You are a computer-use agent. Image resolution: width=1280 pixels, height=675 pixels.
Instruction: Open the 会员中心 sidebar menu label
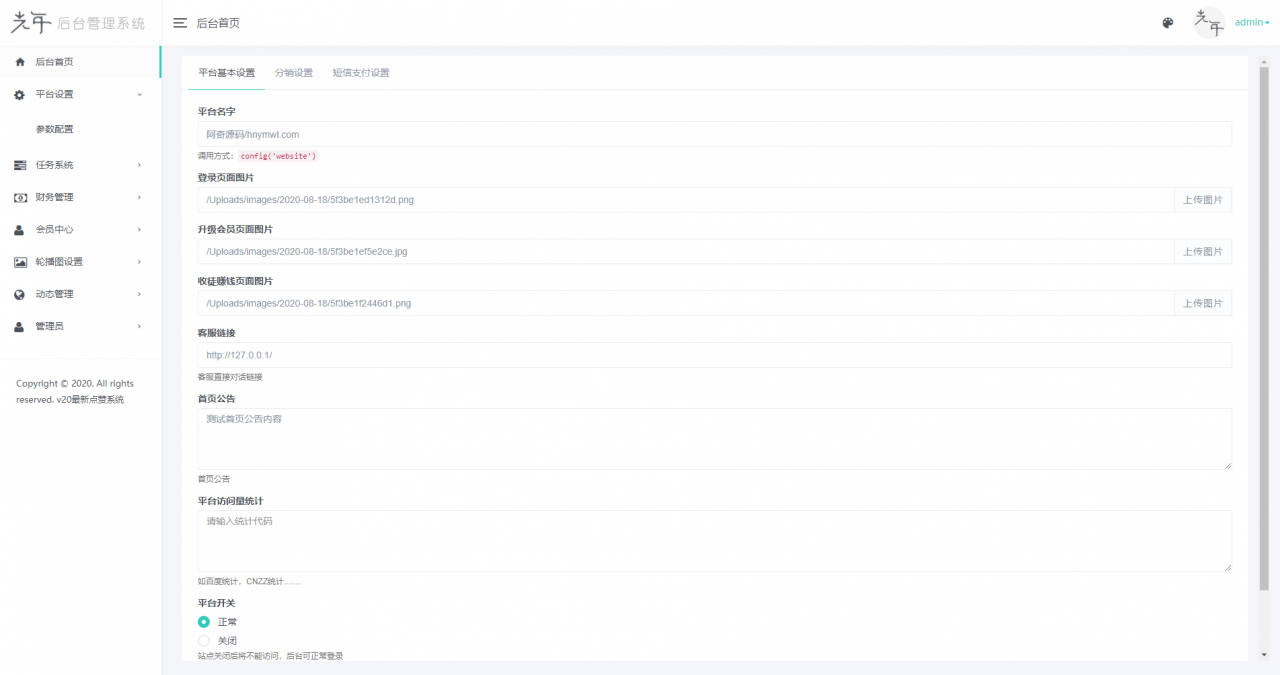click(x=54, y=229)
